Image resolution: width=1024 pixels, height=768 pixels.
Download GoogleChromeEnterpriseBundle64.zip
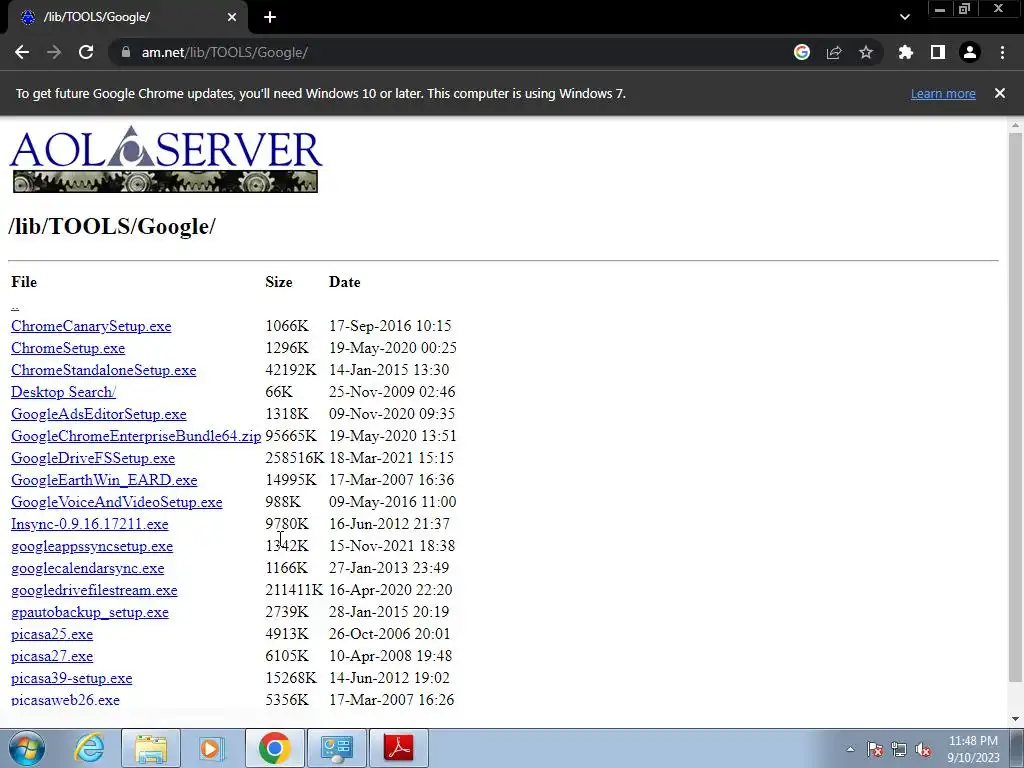136,436
